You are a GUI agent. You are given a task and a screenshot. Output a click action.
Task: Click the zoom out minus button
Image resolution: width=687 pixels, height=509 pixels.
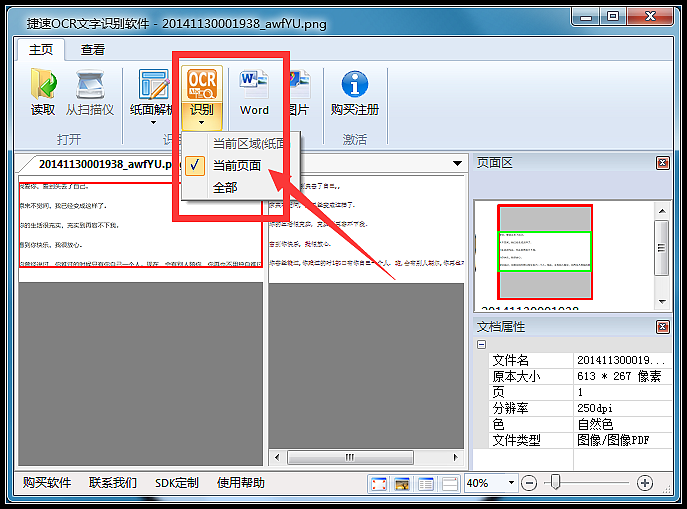point(529,484)
